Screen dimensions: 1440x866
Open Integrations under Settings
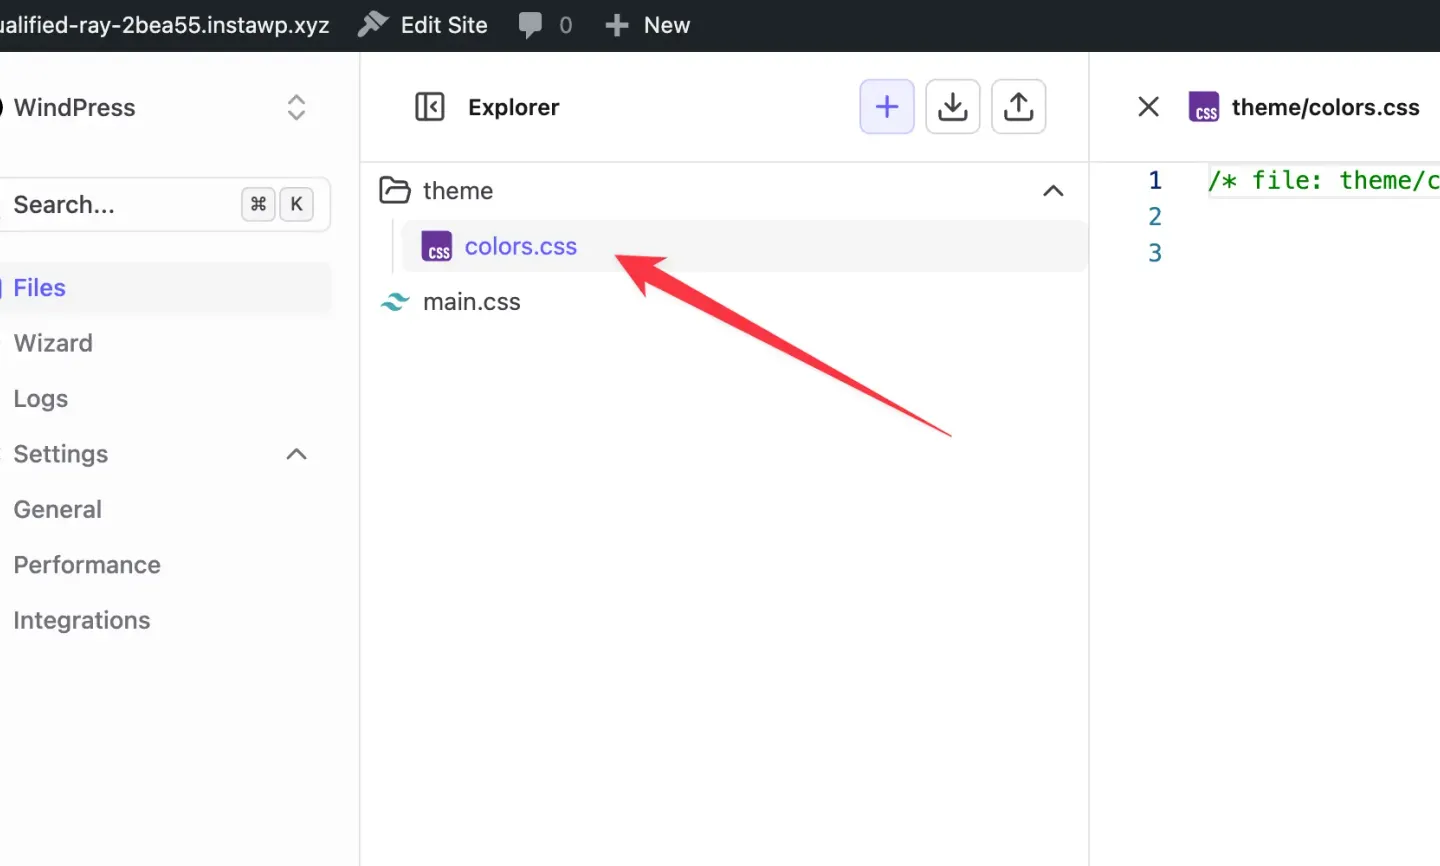pyautogui.click(x=81, y=620)
